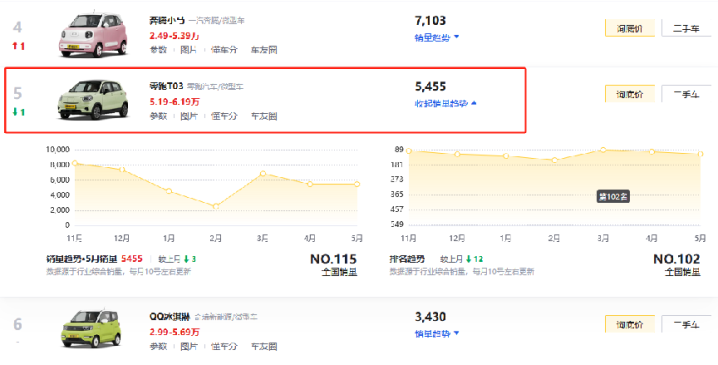Select the May point on ranking chart

point(700,154)
